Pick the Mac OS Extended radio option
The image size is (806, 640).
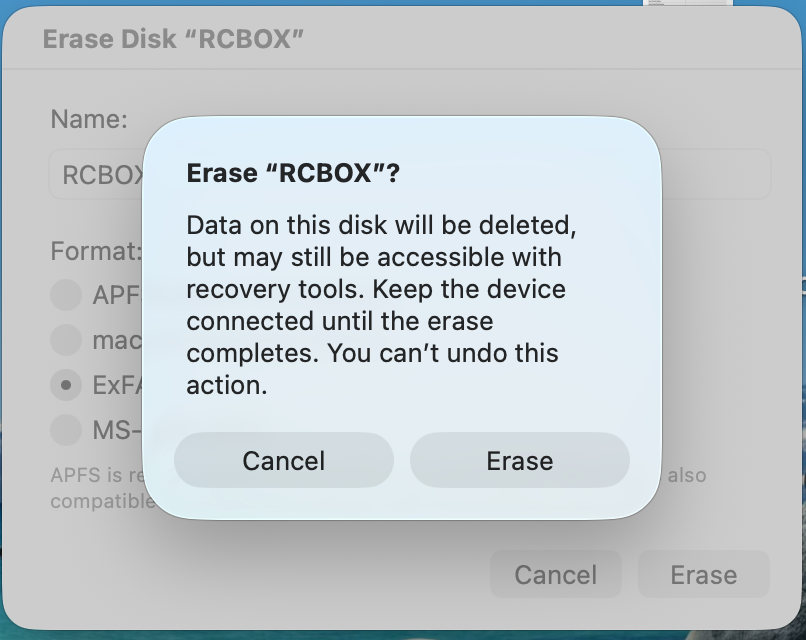pos(66,340)
